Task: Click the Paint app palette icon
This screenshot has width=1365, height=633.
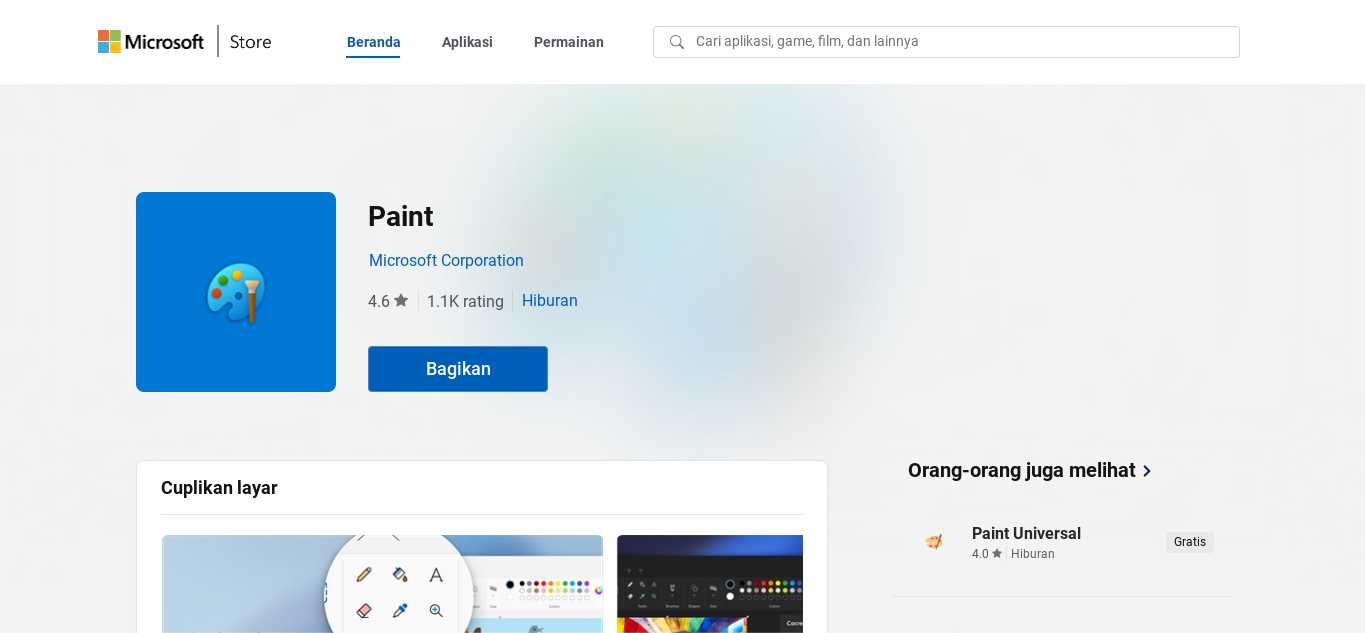Action: [x=236, y=292]
